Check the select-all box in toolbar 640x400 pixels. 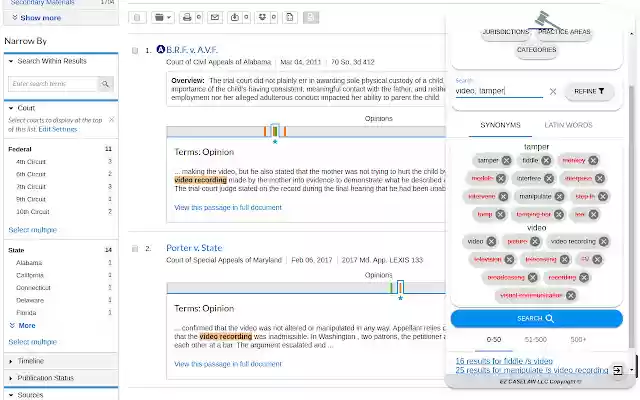pyautogui.click(x=137, y=17)
